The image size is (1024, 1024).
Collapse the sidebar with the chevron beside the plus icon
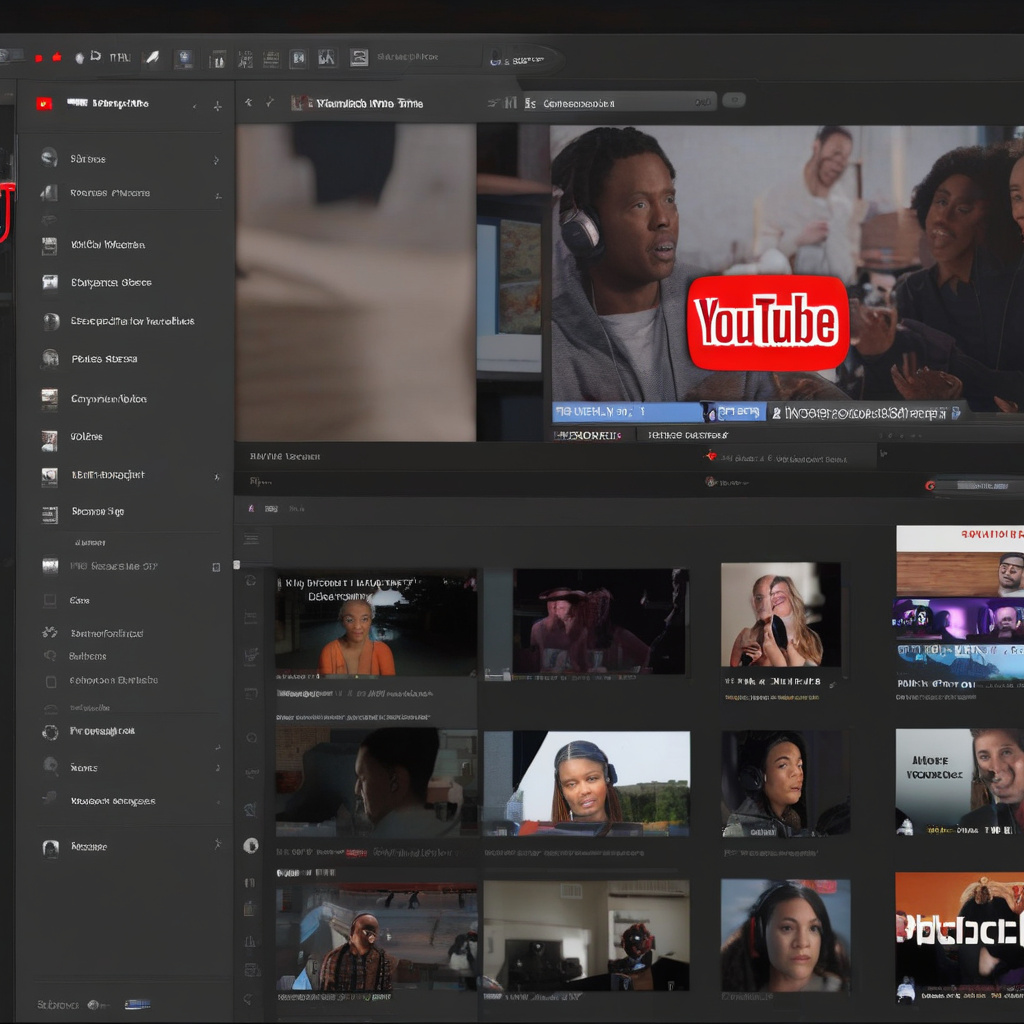pos(195,106)
